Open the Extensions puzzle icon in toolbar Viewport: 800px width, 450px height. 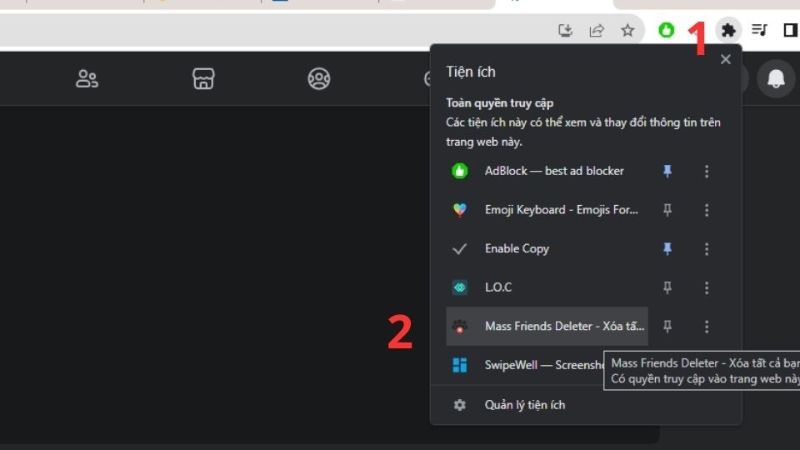point(728,30)
